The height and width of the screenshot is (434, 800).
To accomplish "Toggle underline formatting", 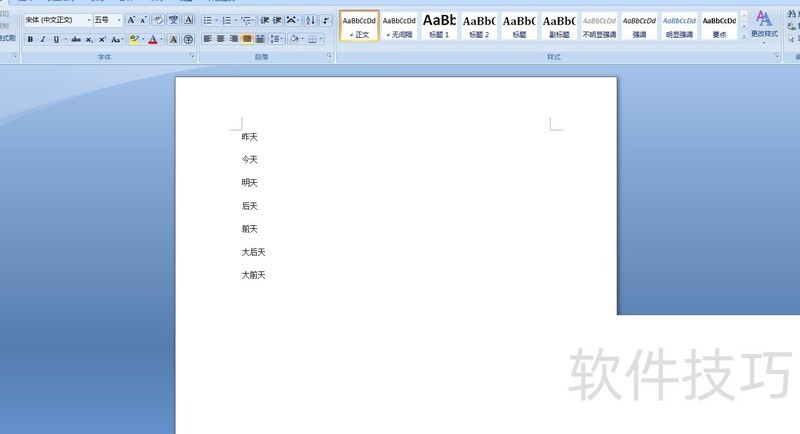I will 56,39.
